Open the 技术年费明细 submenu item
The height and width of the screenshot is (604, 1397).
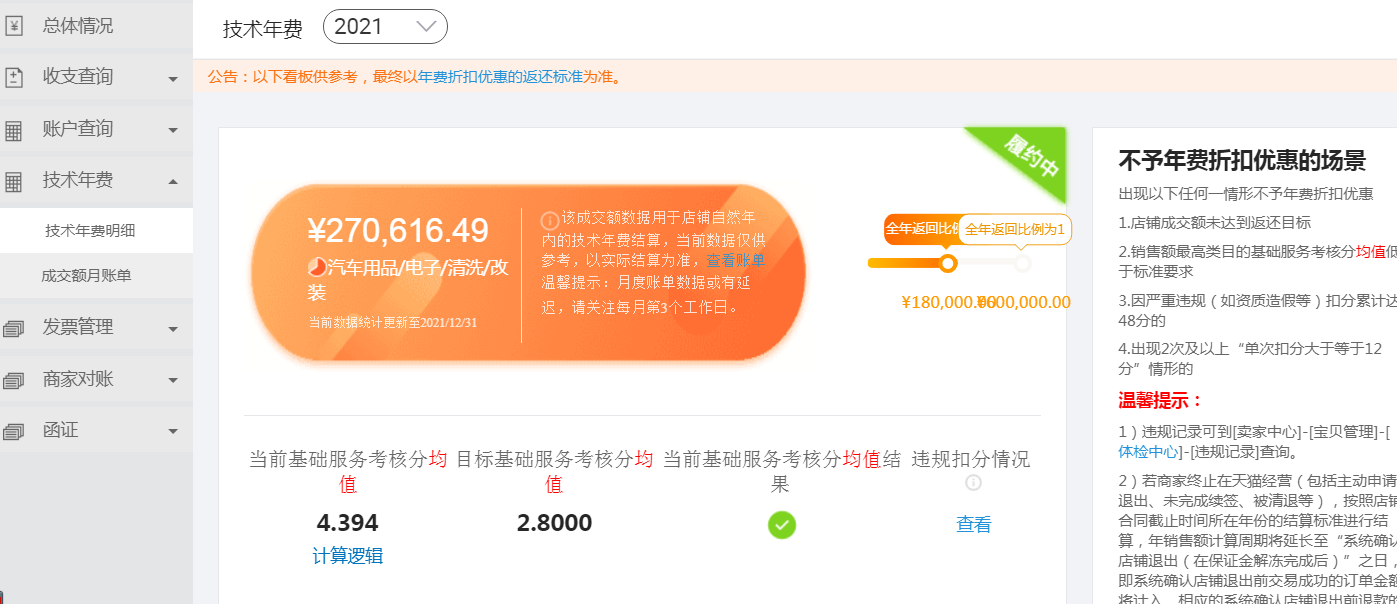90,231
